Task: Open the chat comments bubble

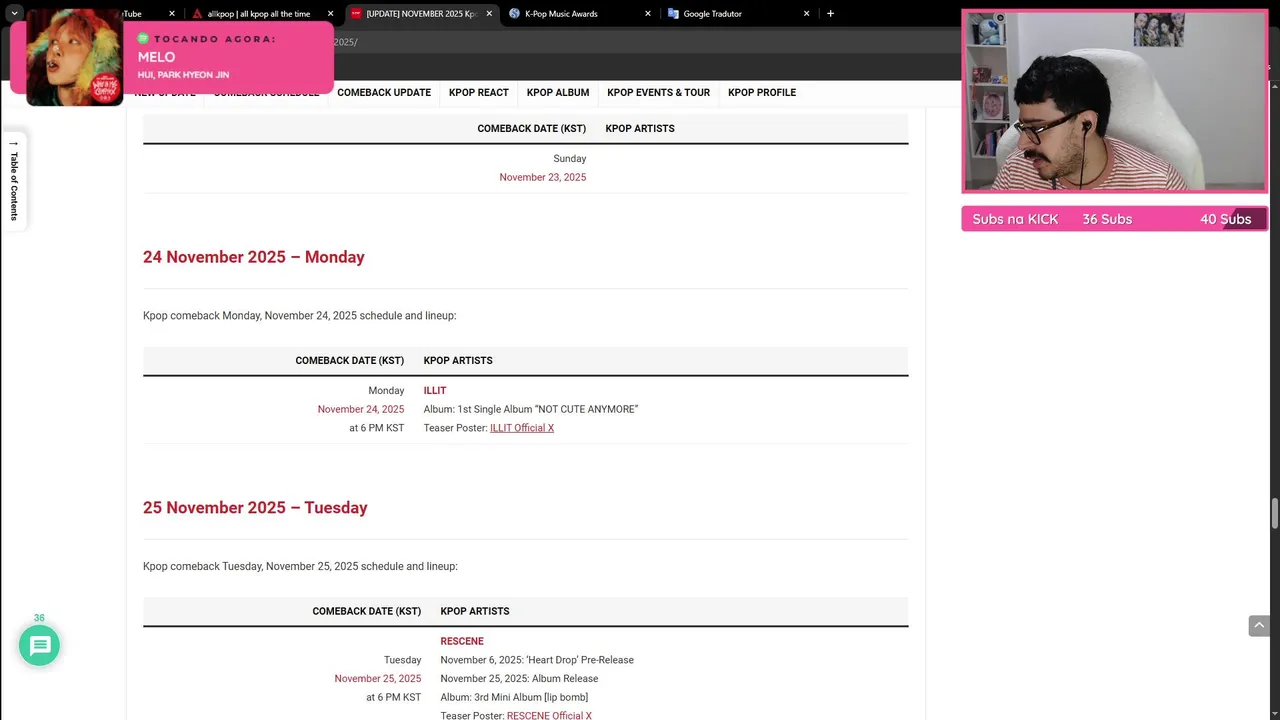Action: coord(40,646)
